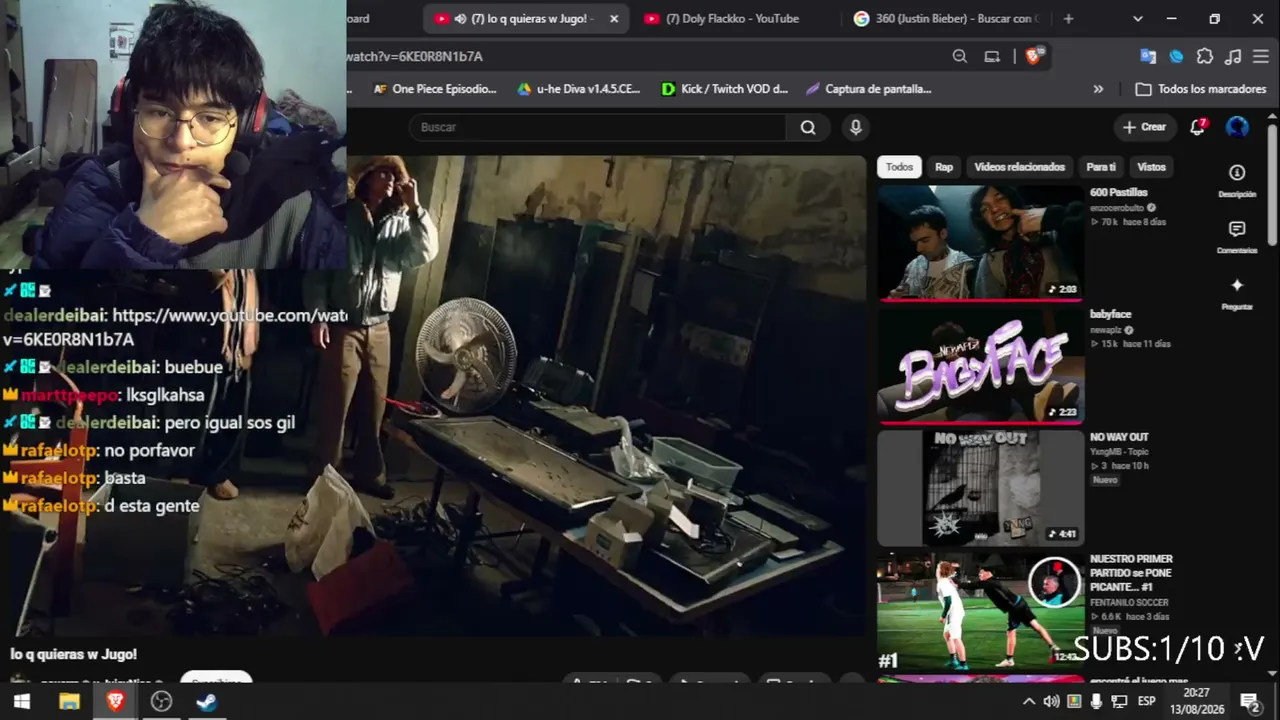1280x720 pixels.
Task: Select the 'Videos relacionados' chip
Action: point(1019,167)
